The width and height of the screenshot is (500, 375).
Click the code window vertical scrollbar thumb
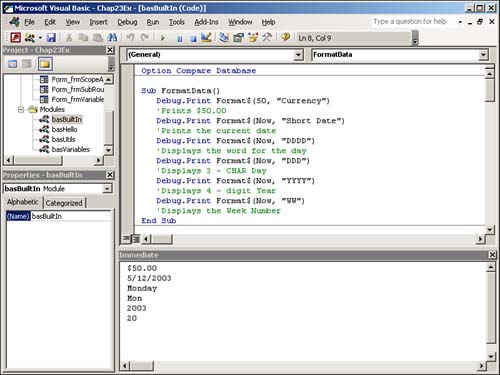pyautogui.click(x=490, y=90)
